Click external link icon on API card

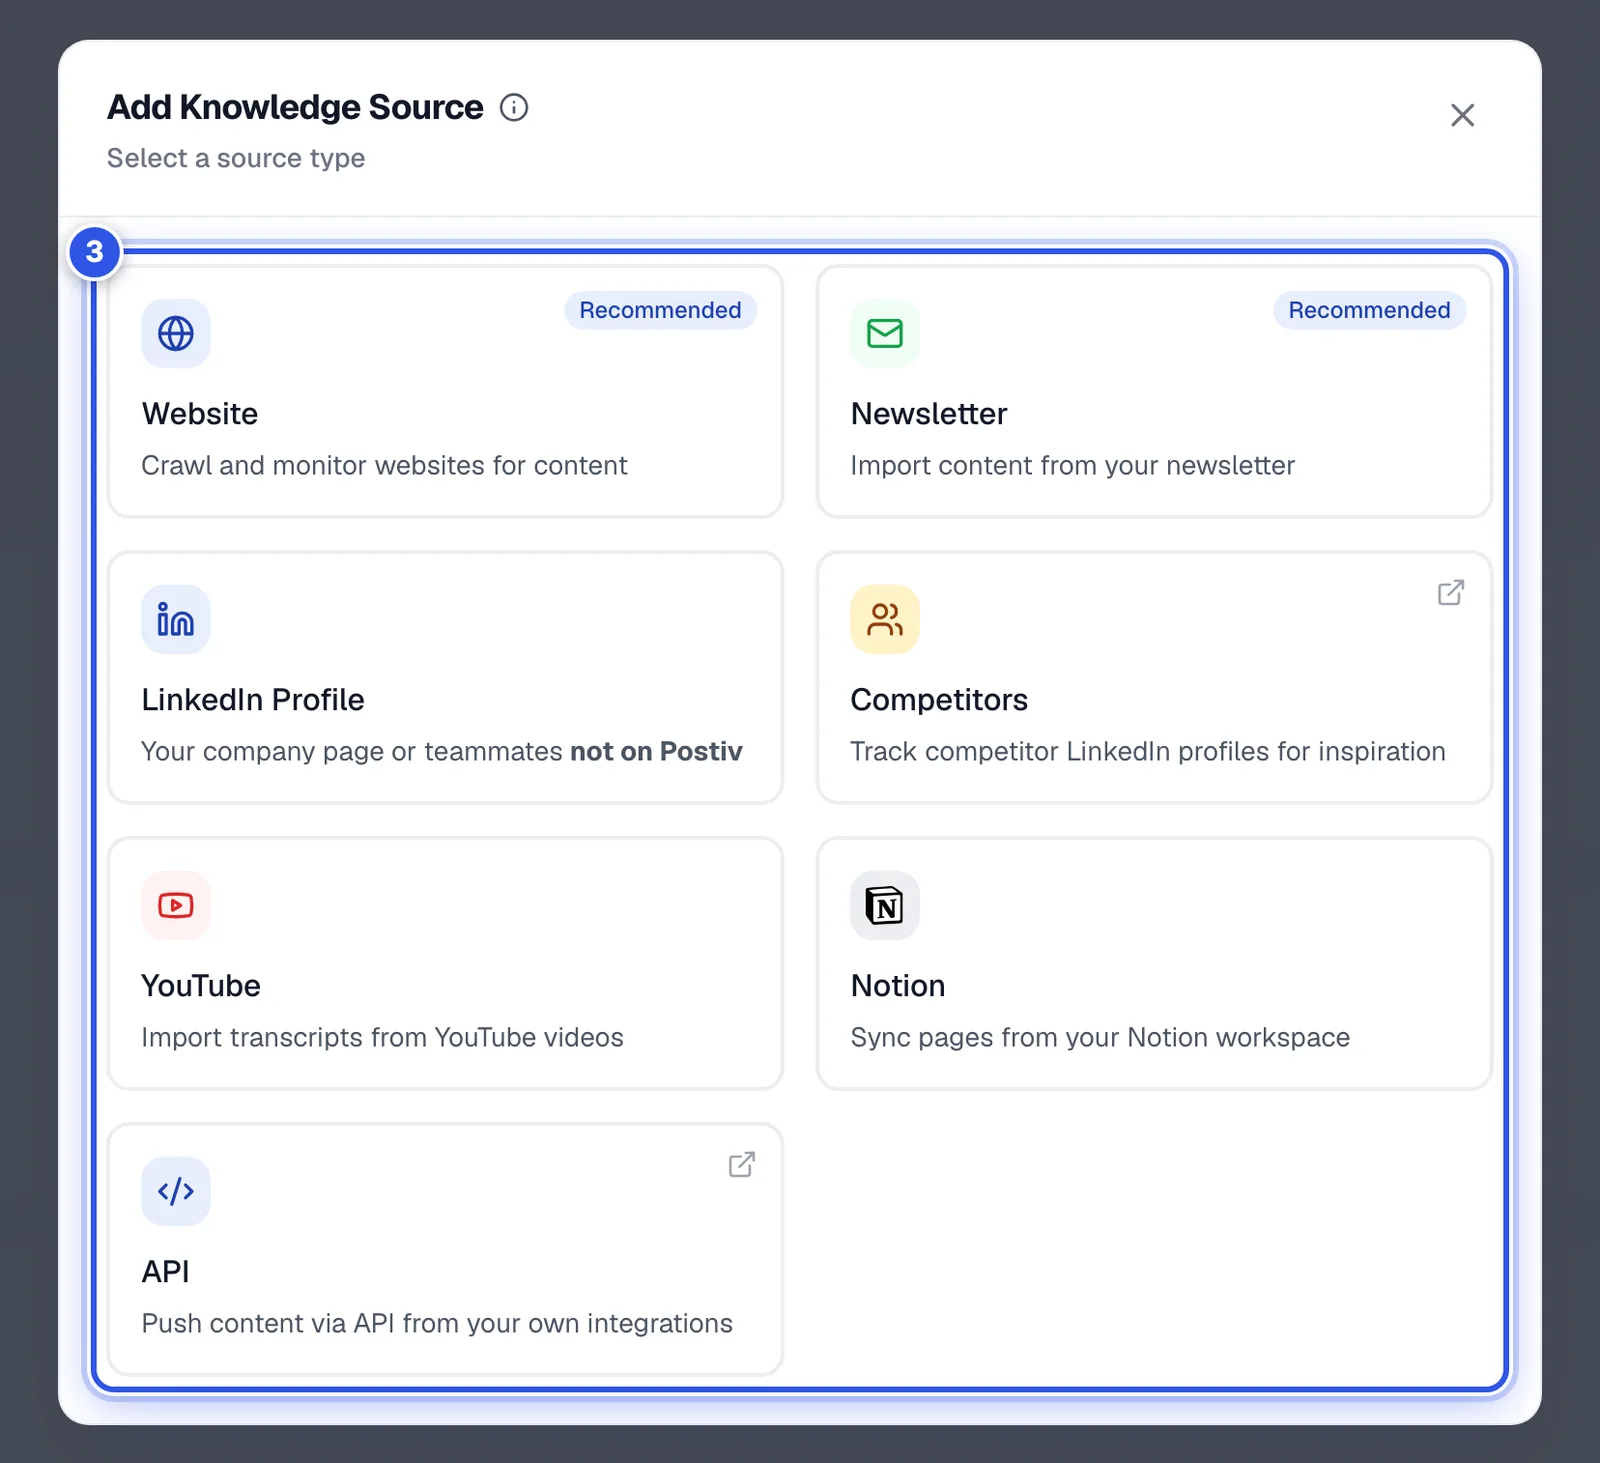[x=742, y=1165]
